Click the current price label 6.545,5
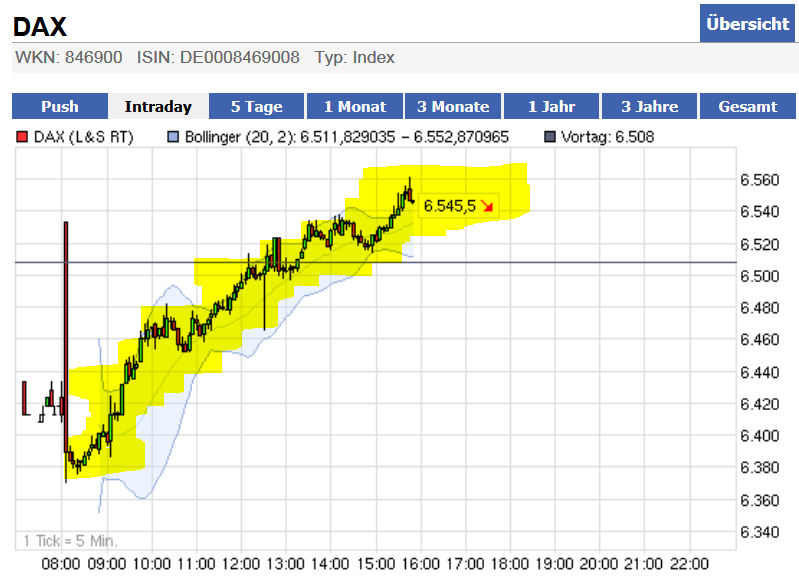The width and height of the screenshot is (799, 579). pyautogui.click(x=449, y=206)
